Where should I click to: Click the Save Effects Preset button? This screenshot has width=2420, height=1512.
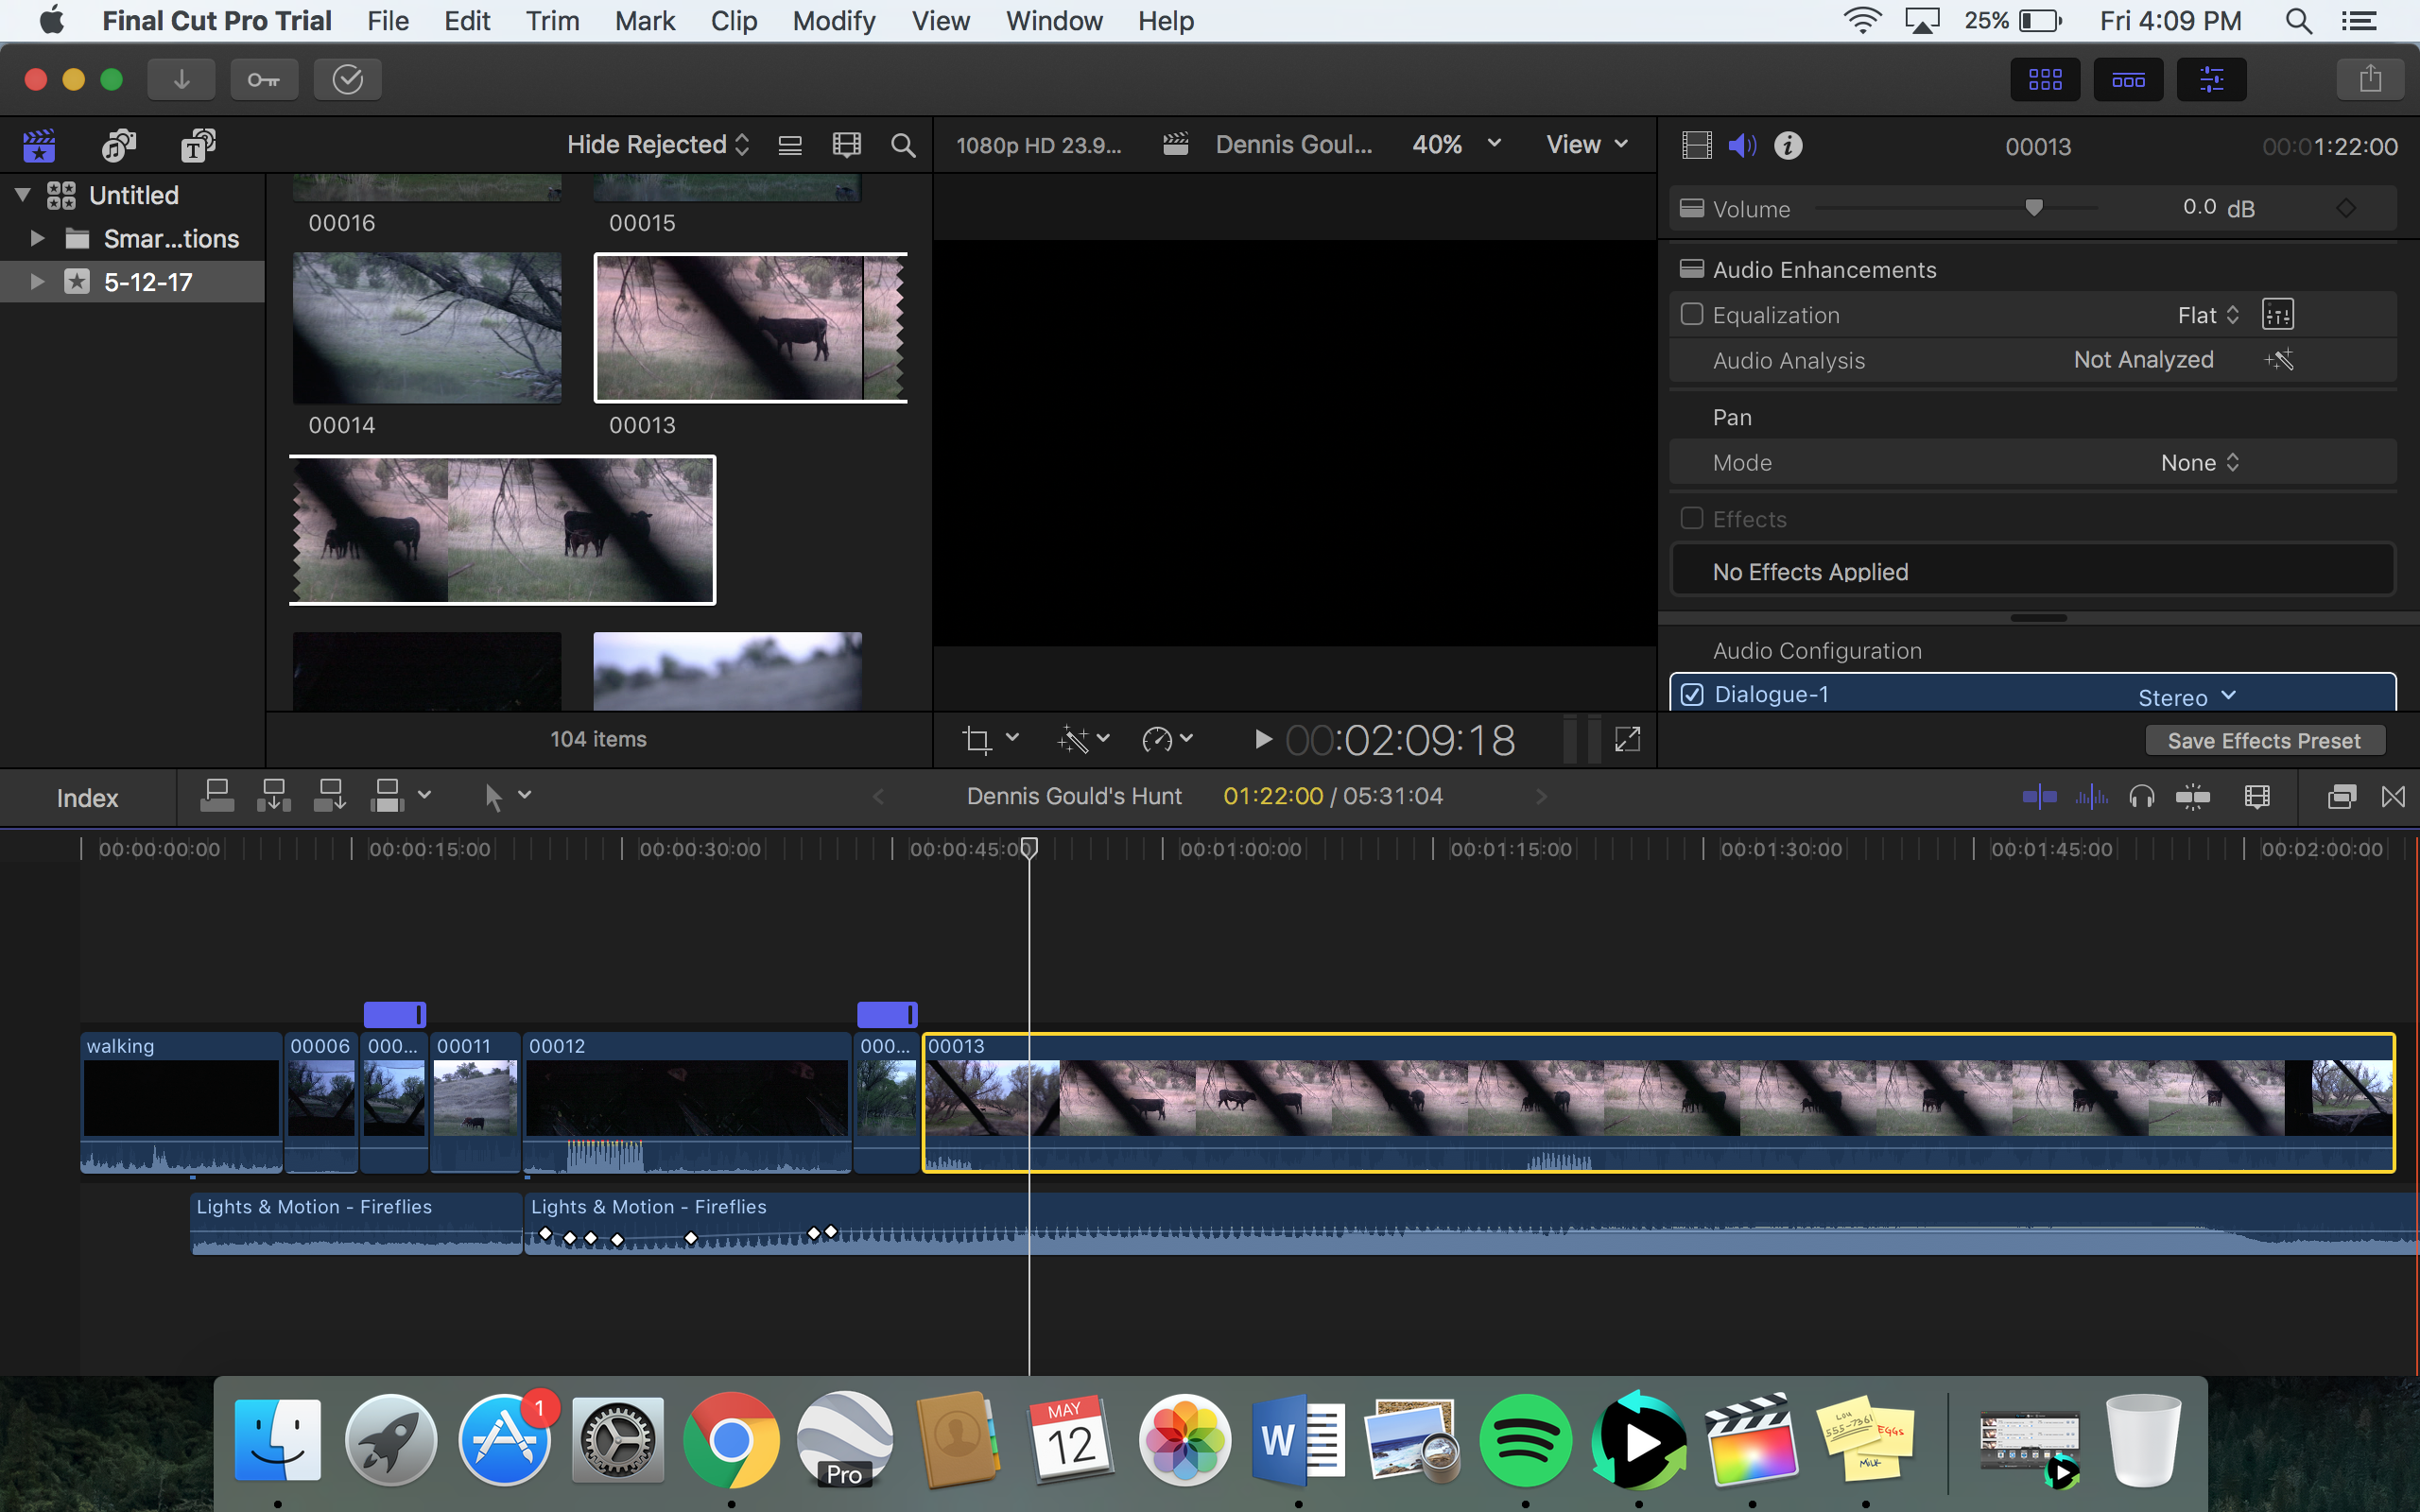coord(2263,741)
